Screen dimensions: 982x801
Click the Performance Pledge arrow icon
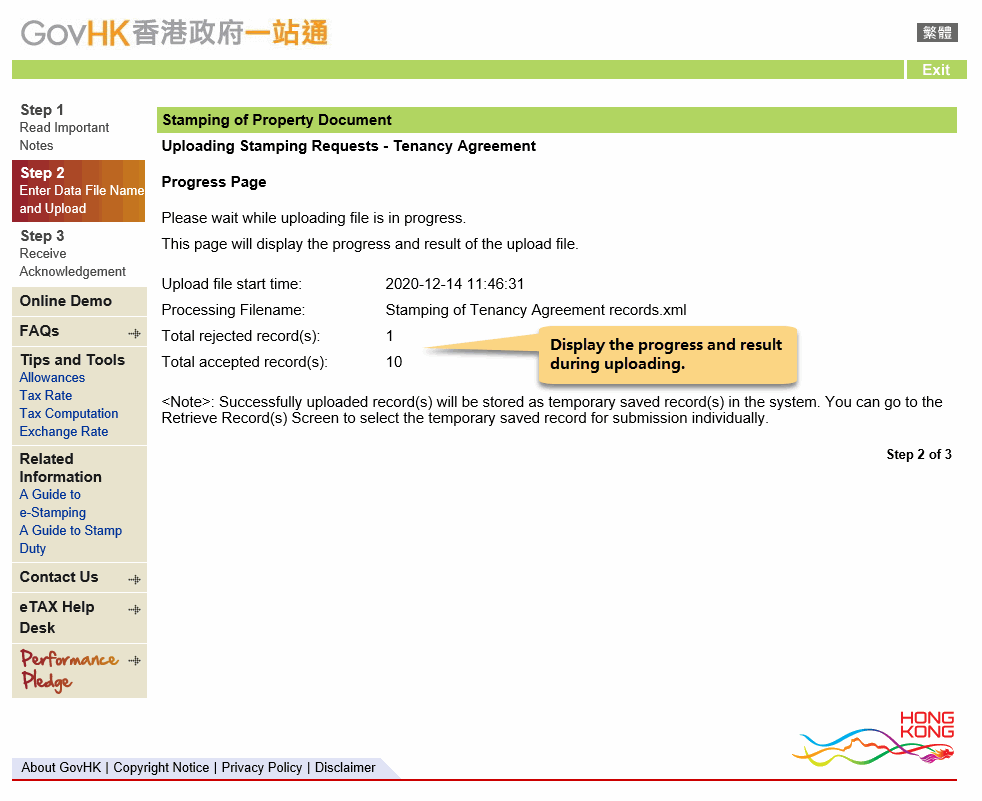[x=134, y=661]
